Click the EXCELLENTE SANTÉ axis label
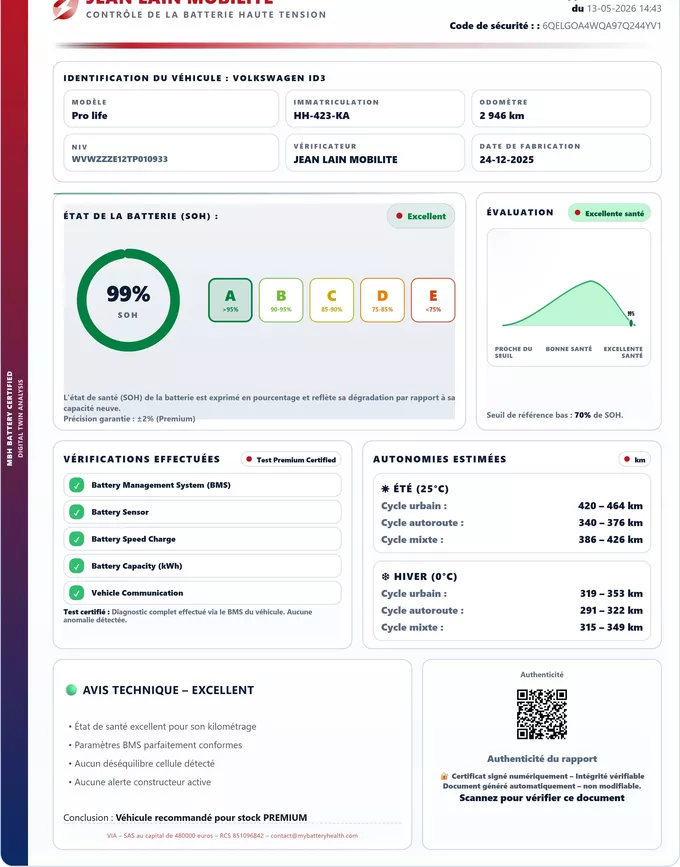The width and height of the screenshot is (680, 867). [x=623, y=352]
